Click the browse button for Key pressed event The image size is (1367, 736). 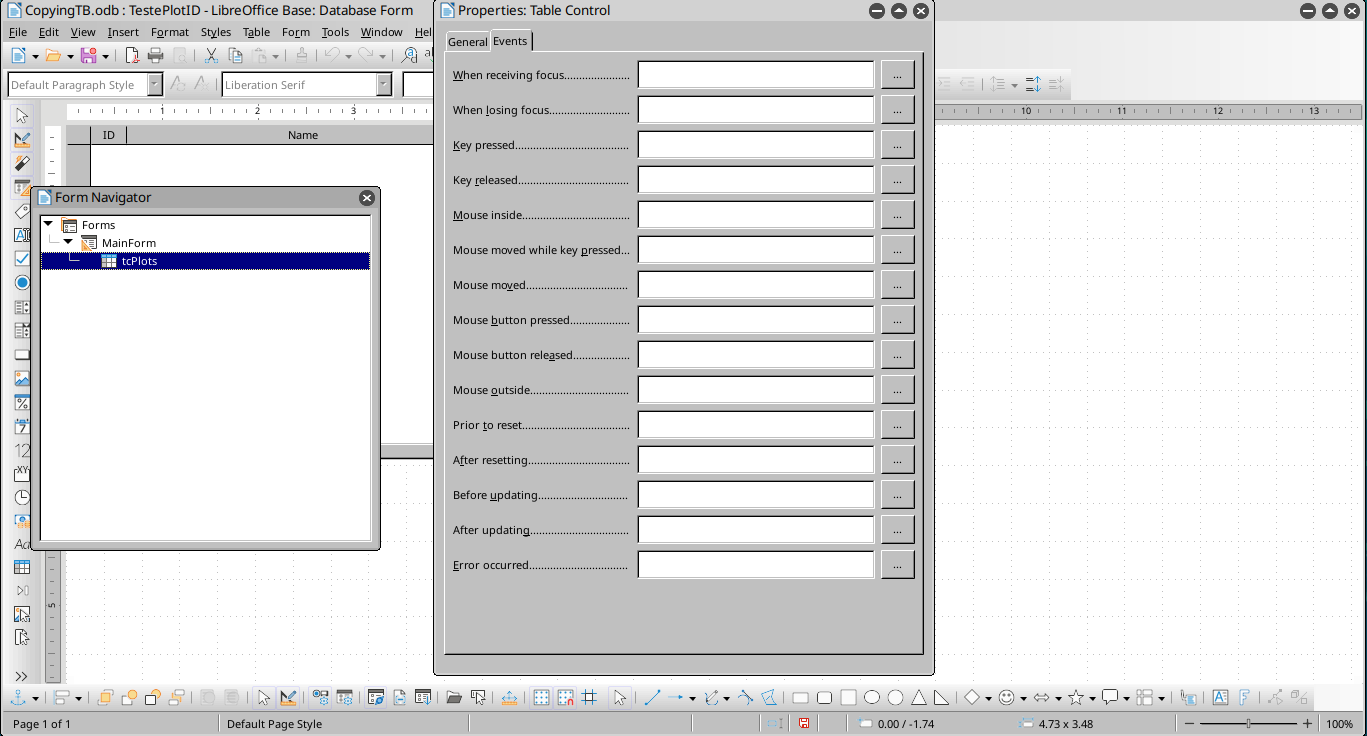(897, 145)
